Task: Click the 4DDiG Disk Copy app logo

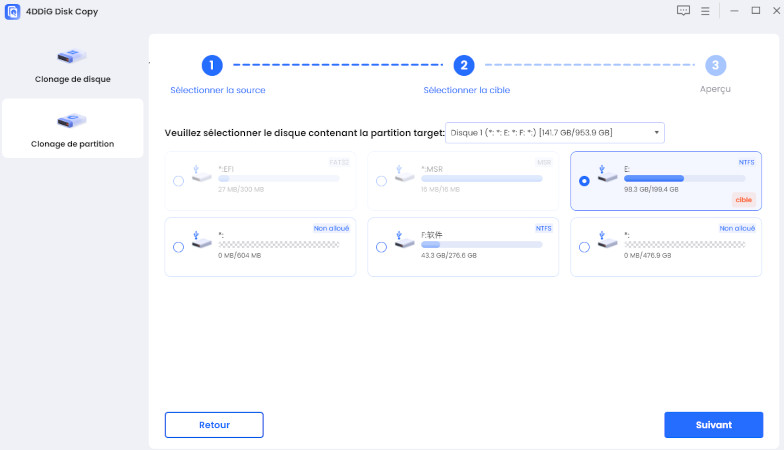Action: pos(14,12)
